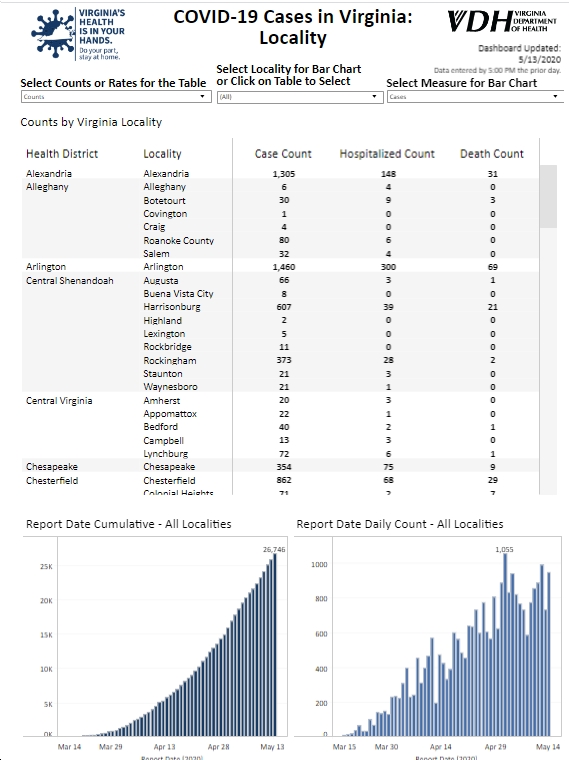Screen dimensions: 569x760
Task: Select the Lynchburg locality row
Action: click(280, 454)
